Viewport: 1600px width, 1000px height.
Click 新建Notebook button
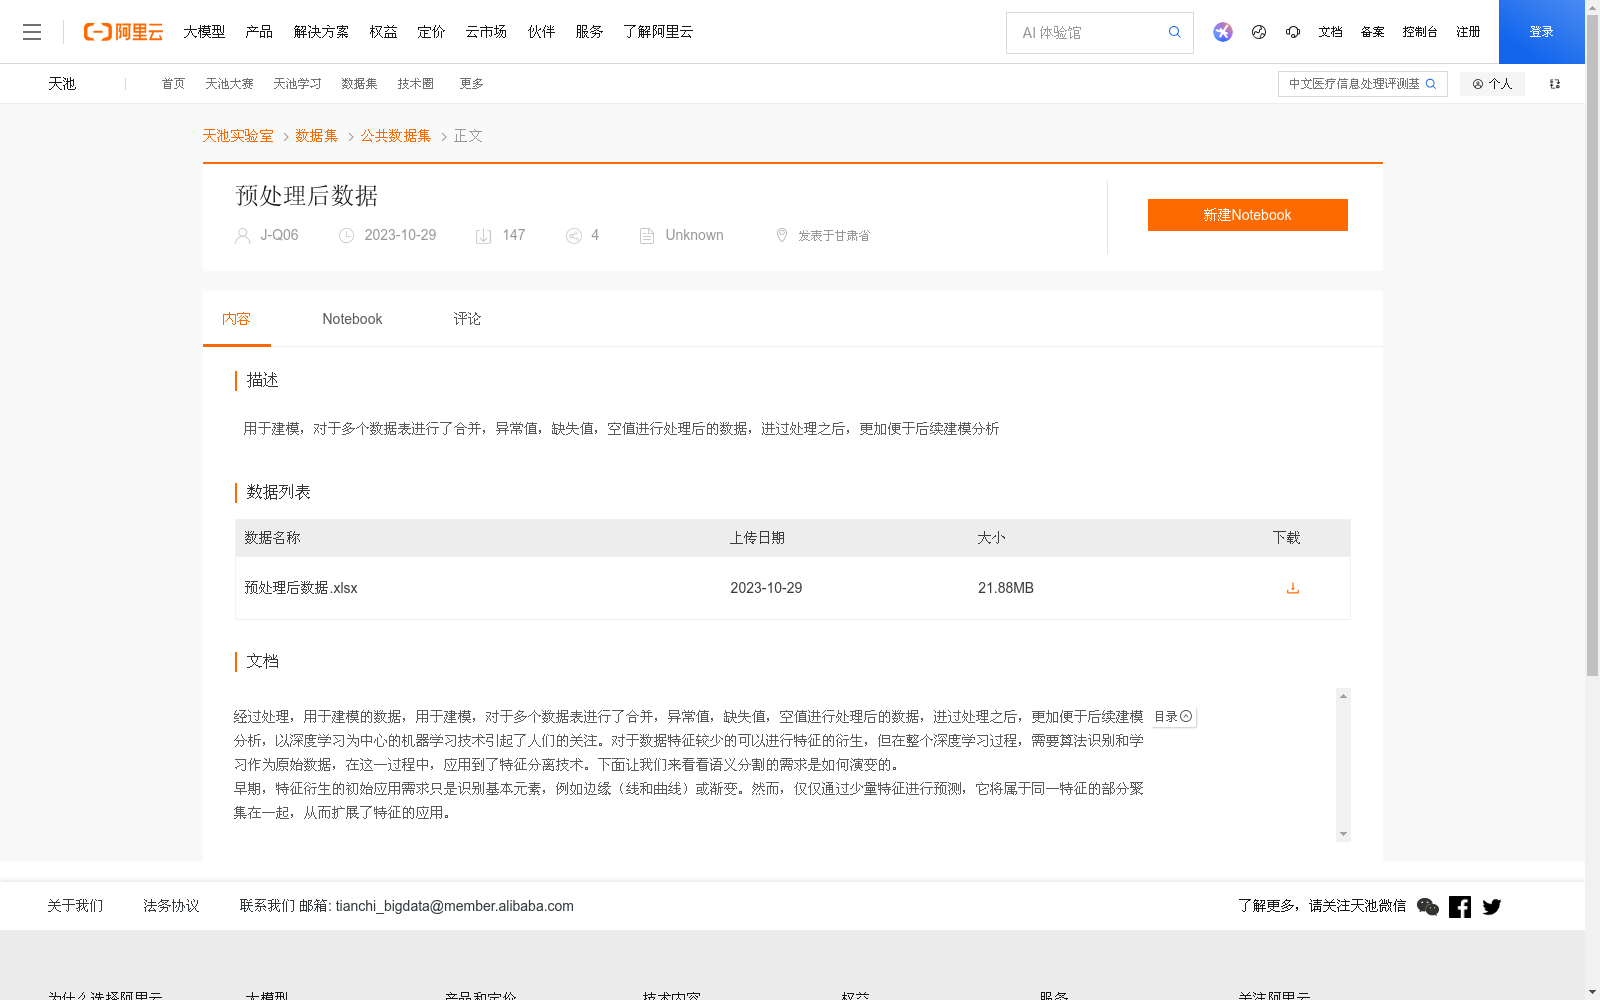[x=1248, y=215]
